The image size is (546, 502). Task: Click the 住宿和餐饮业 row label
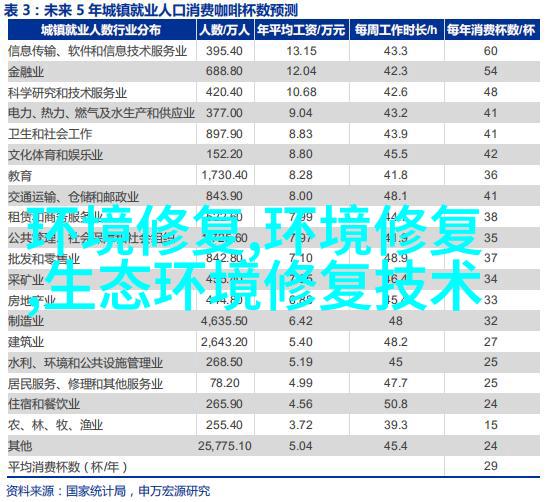pyautogui.click(x=44, y=404)
